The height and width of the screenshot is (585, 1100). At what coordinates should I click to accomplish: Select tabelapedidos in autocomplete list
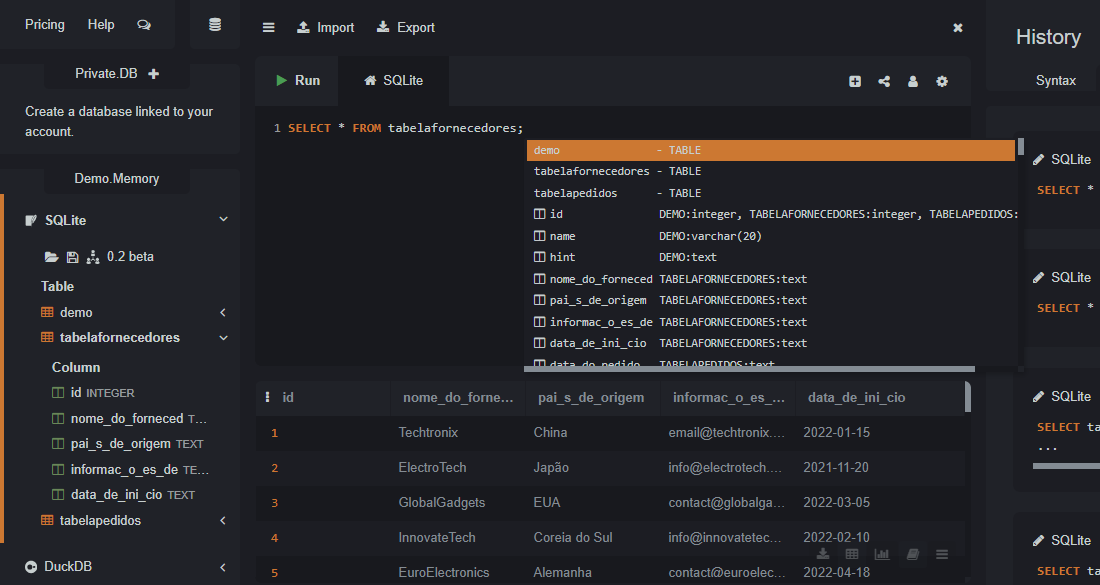click(576, 193)
